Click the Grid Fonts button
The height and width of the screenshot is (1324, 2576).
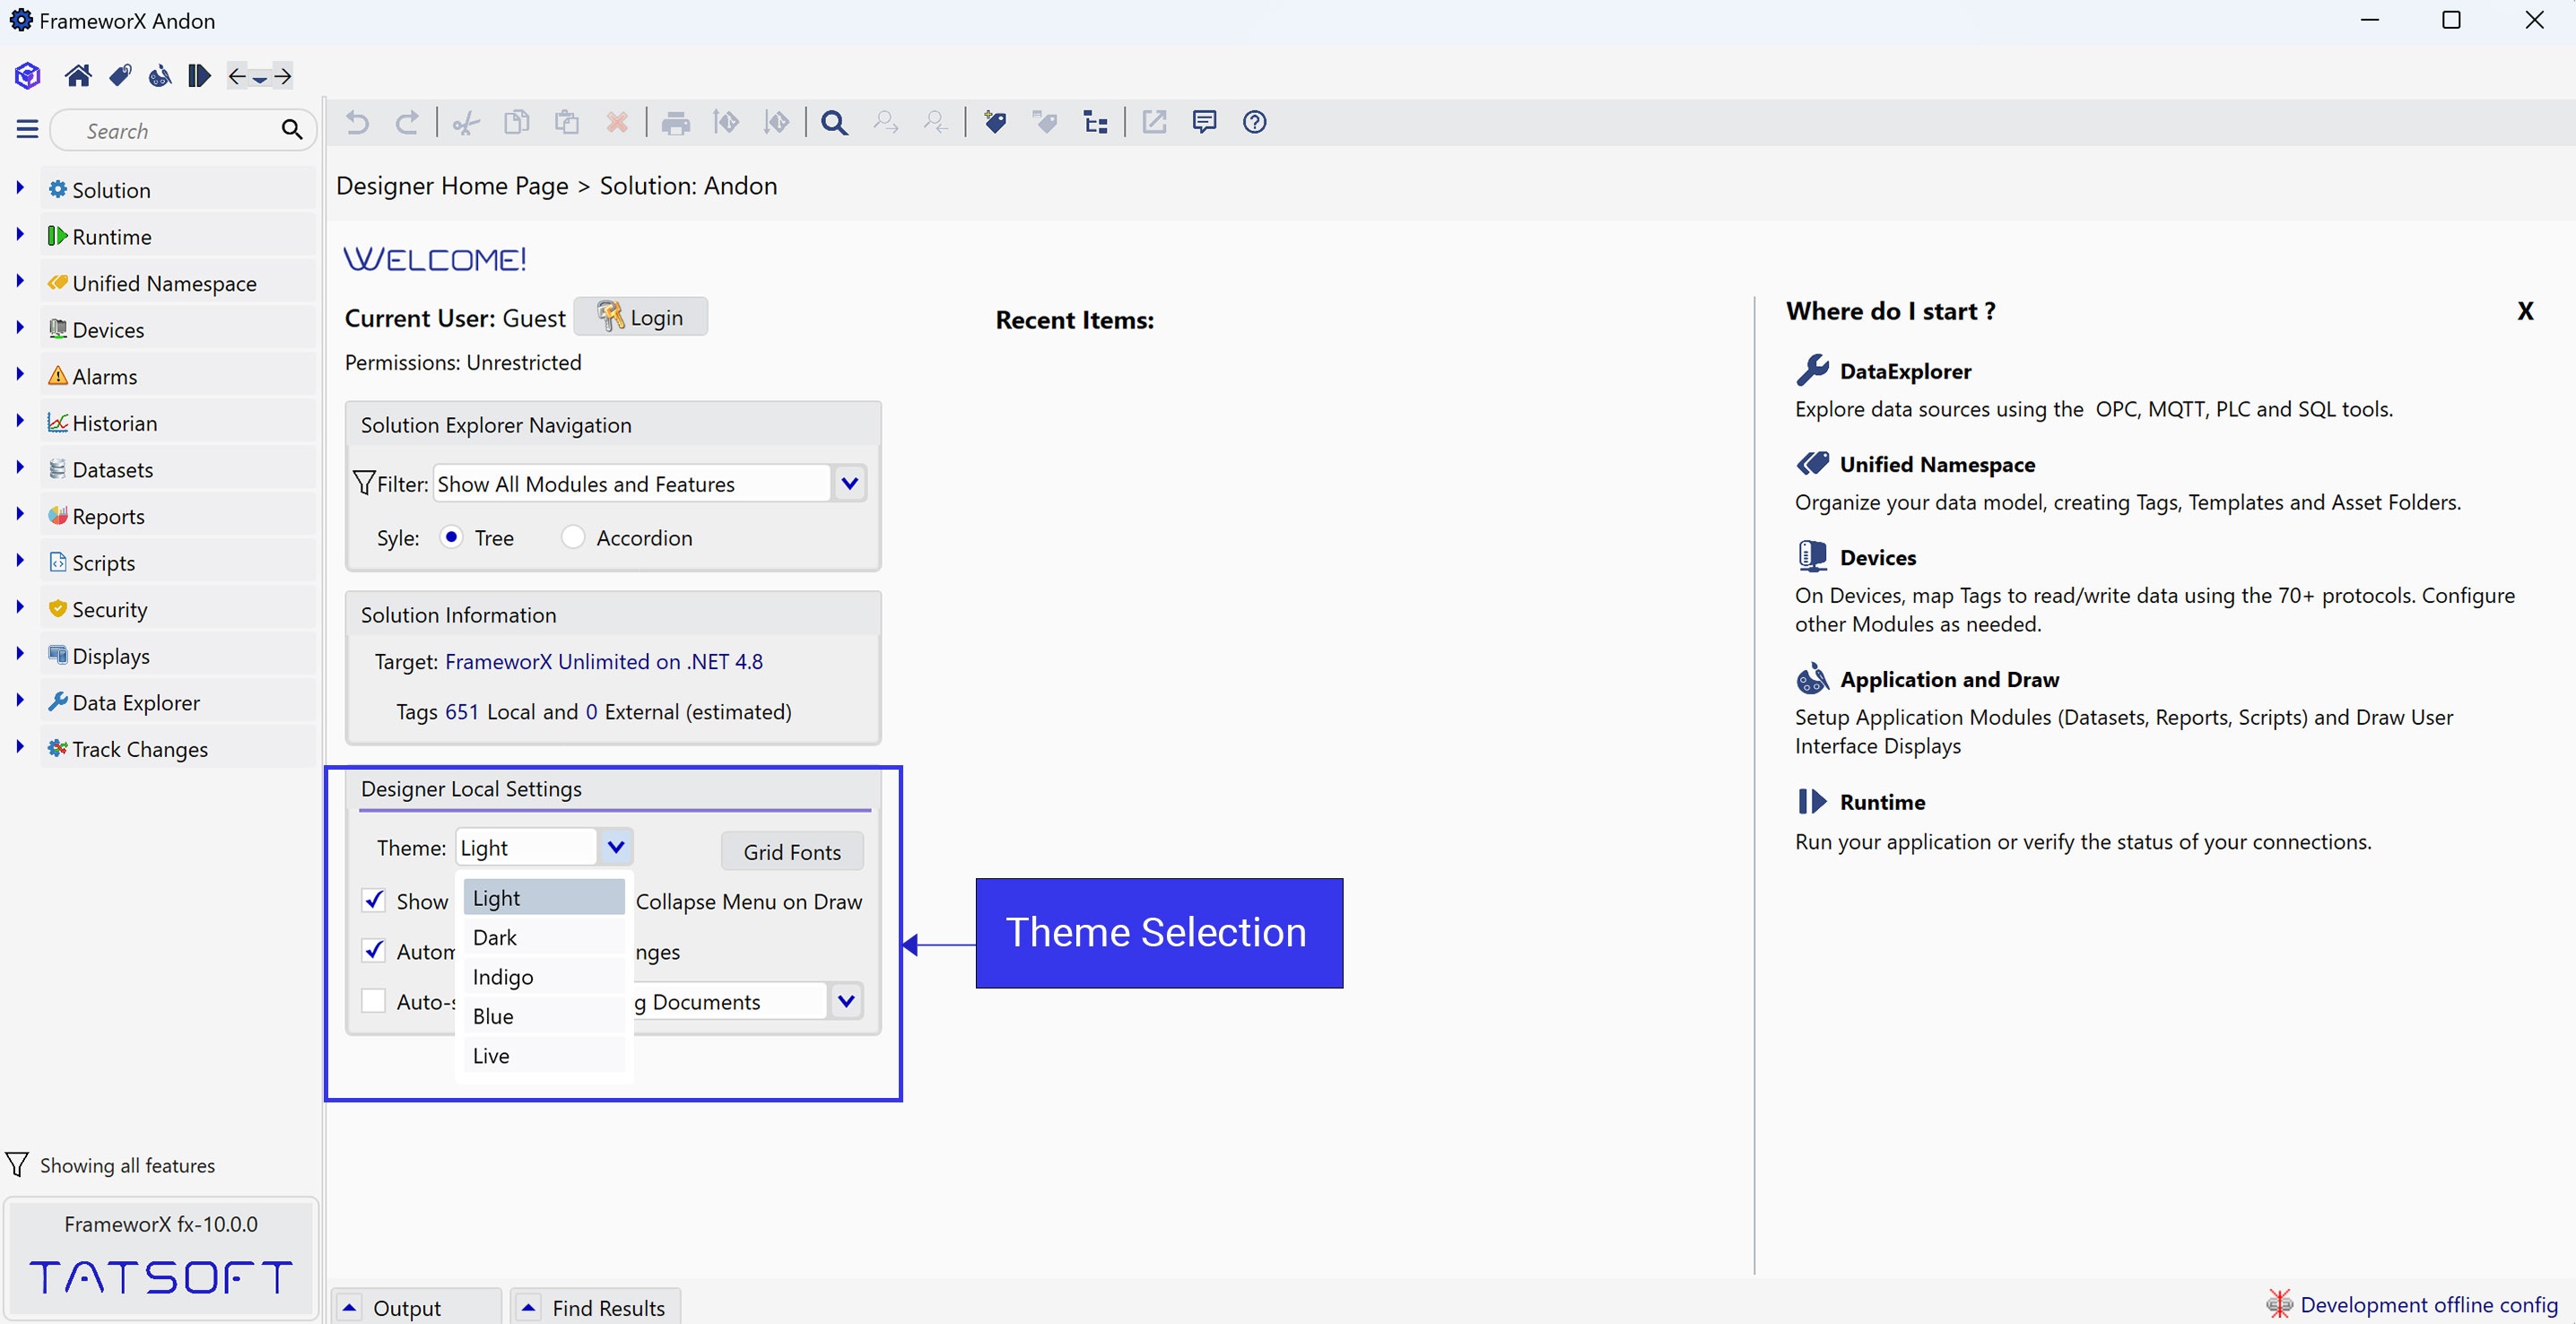pos(792,851)
